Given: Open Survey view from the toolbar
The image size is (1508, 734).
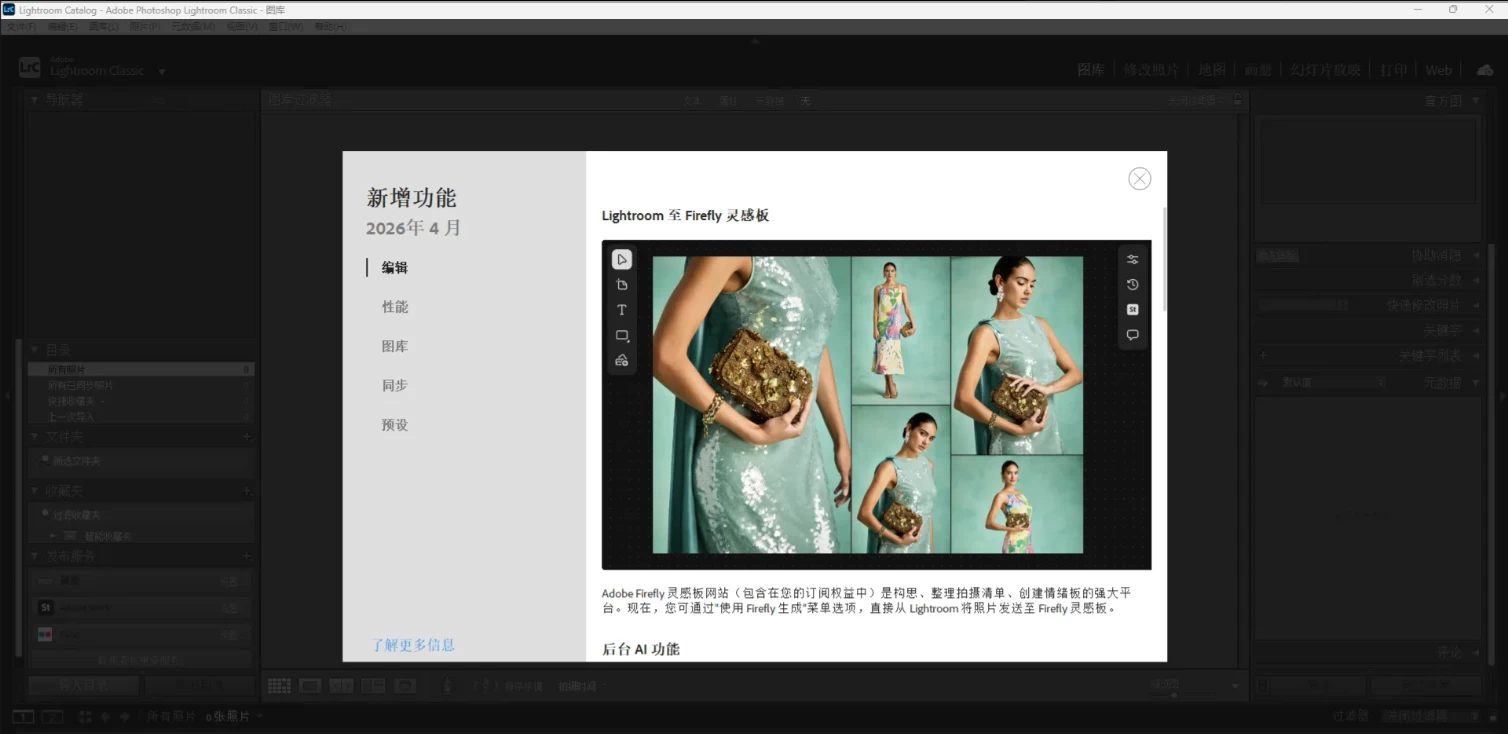Looking at the screenshot, I should (x=373, y=686).
